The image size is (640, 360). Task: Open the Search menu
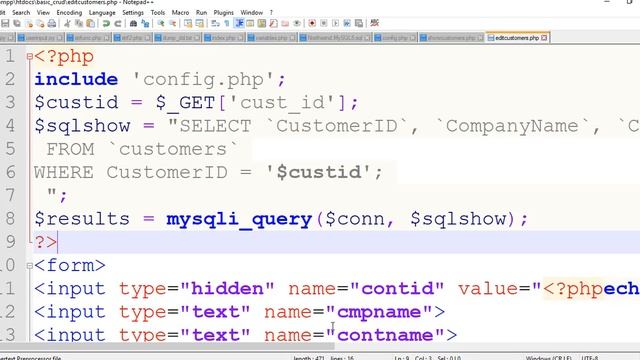21,13
